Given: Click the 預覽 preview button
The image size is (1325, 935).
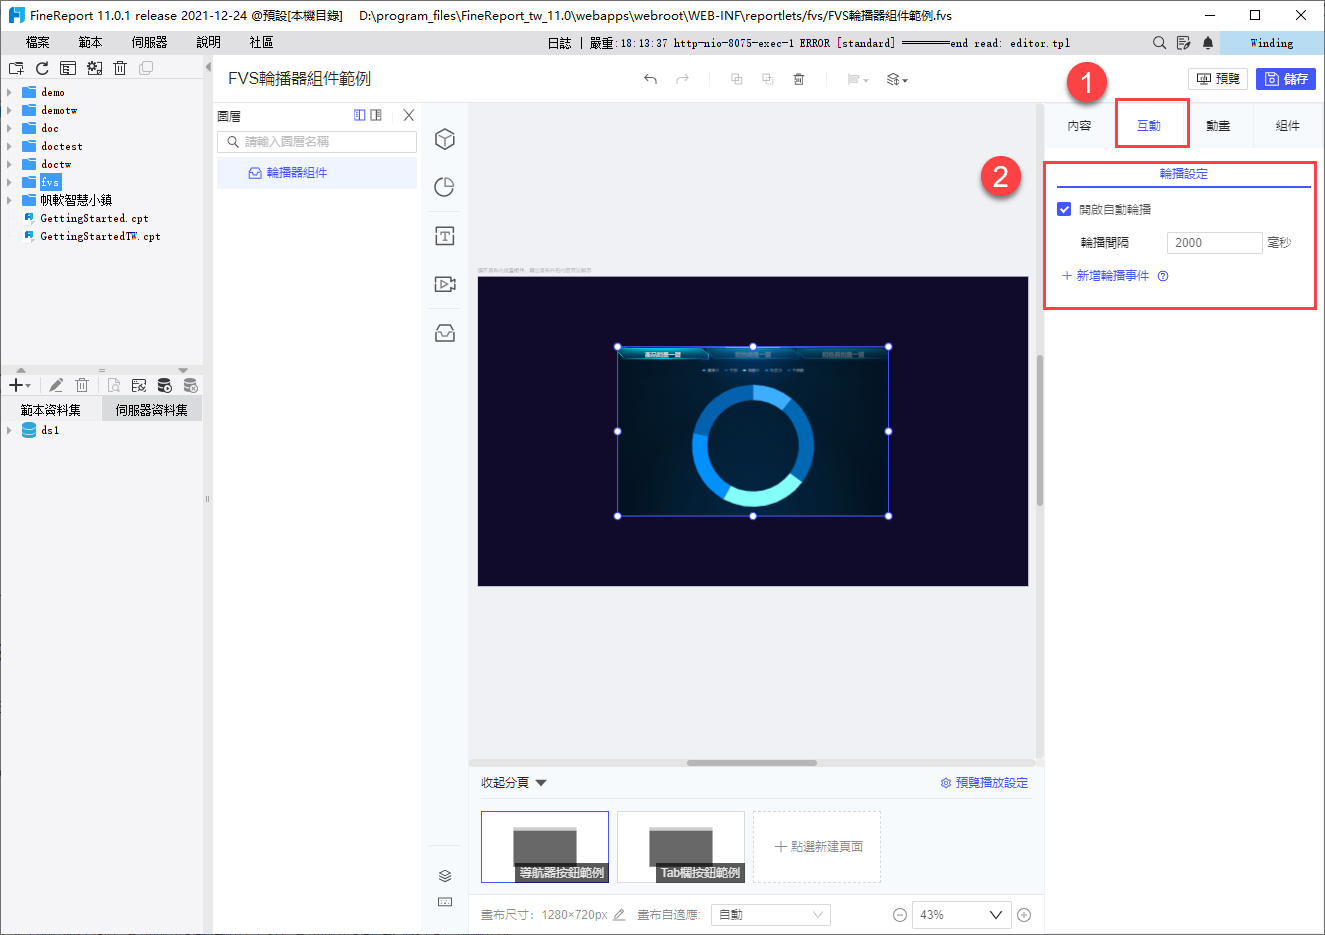Looking at the screenshot, I should point(1218,79).
